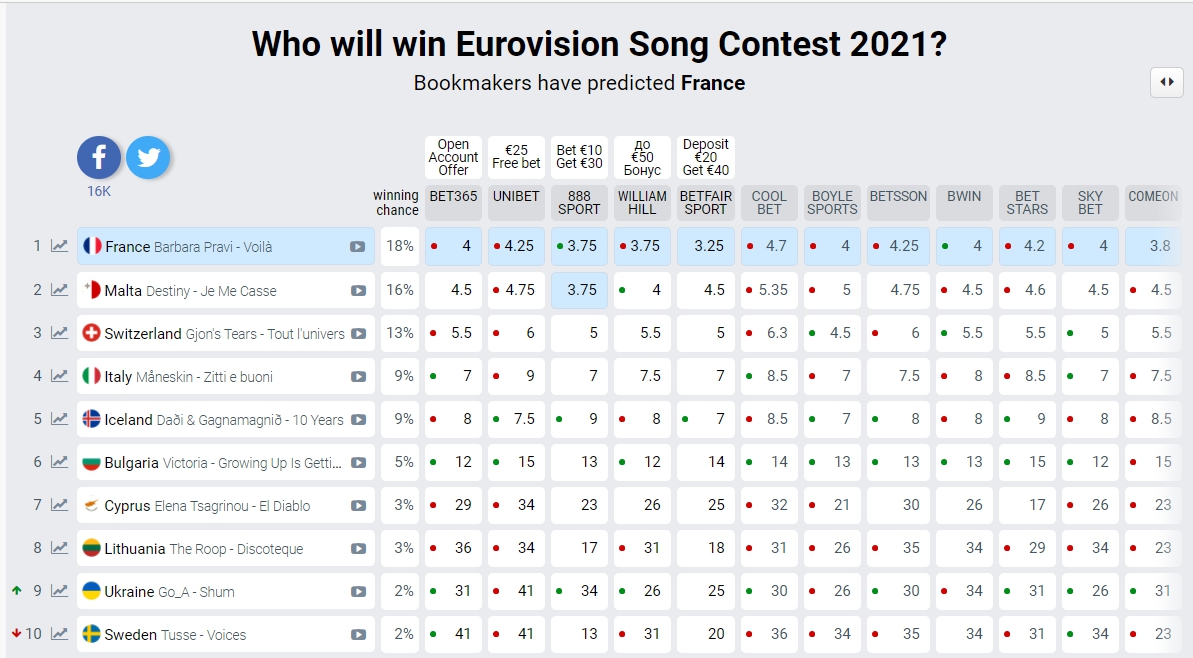This screenshot has height=658, width=1193.
Task: Click France's 4.25 odds at Unibet
Action: tap(516, 246)
